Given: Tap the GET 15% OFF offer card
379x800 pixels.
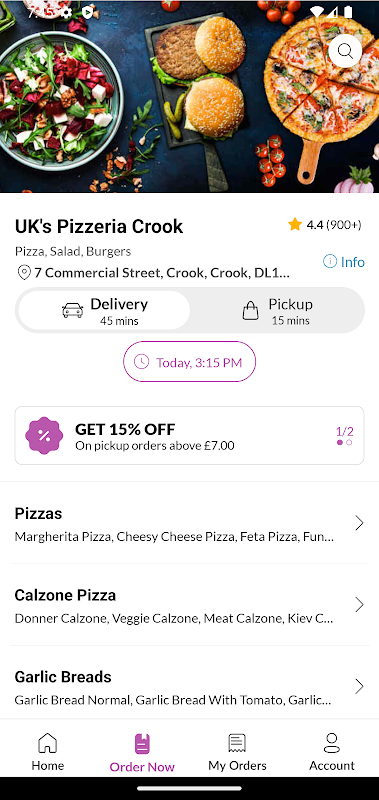Looking at the screenshot, I should [189, 436].
